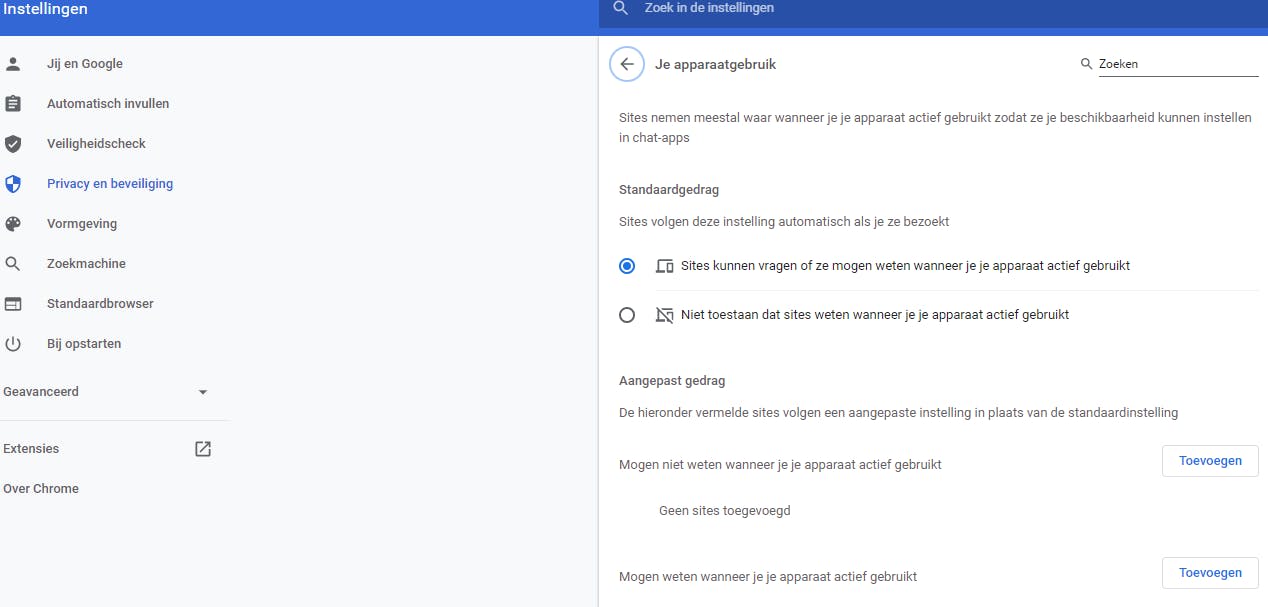Select radio: Niet toestaan dat sites weten
Viewport: 1268px width, 607px height.
click(x=627, y=315)
